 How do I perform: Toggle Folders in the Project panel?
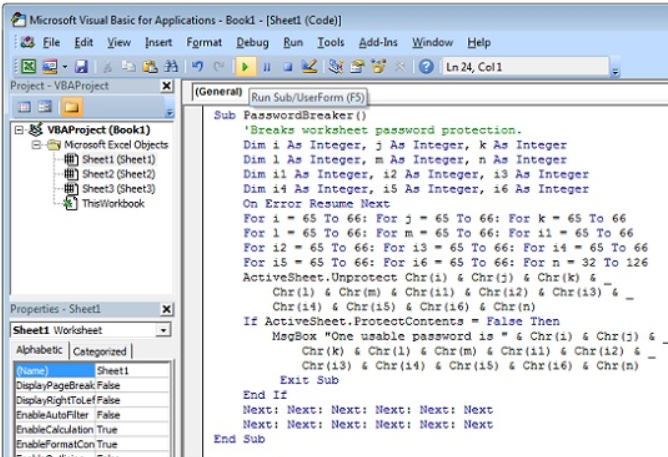click(x=73, y=106)
